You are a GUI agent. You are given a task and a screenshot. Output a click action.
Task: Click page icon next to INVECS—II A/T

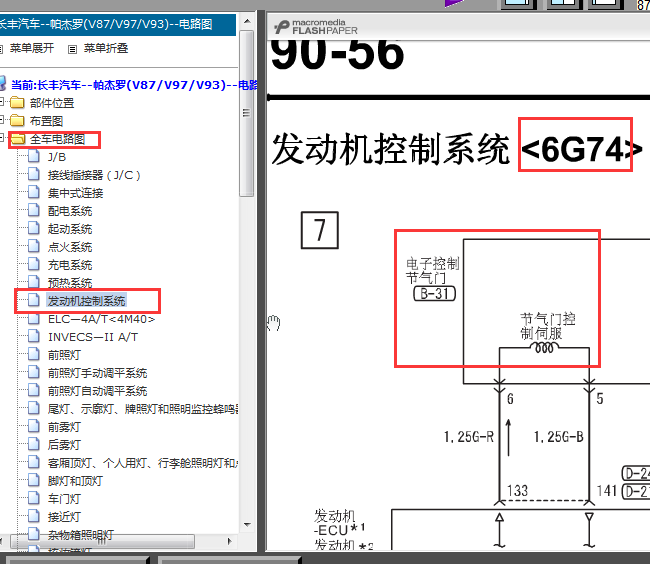click(34, 336)
